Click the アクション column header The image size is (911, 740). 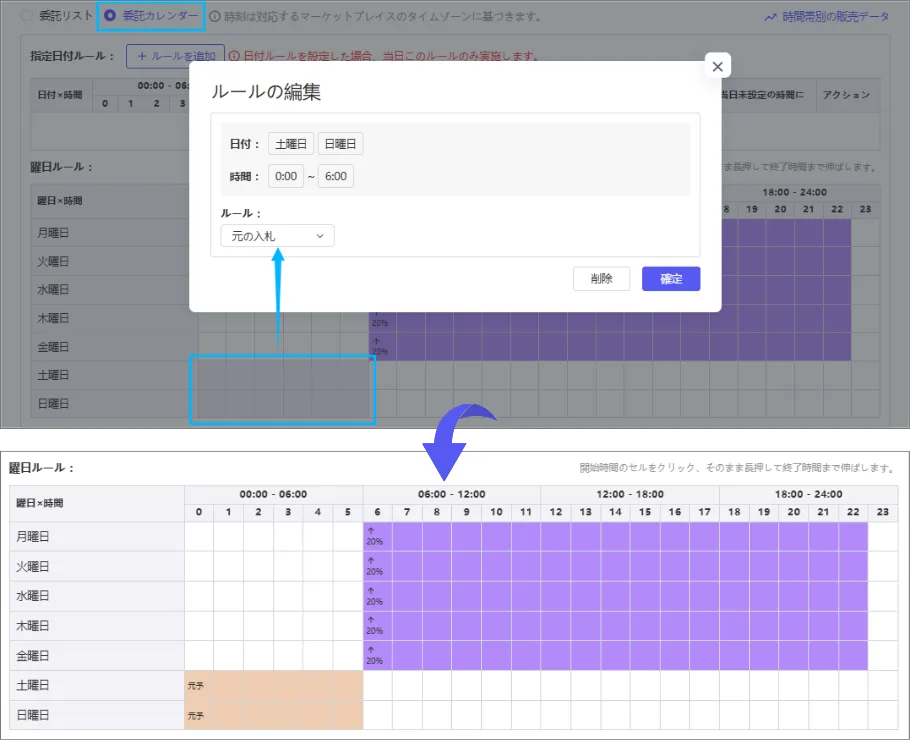[x=846, y=95]
